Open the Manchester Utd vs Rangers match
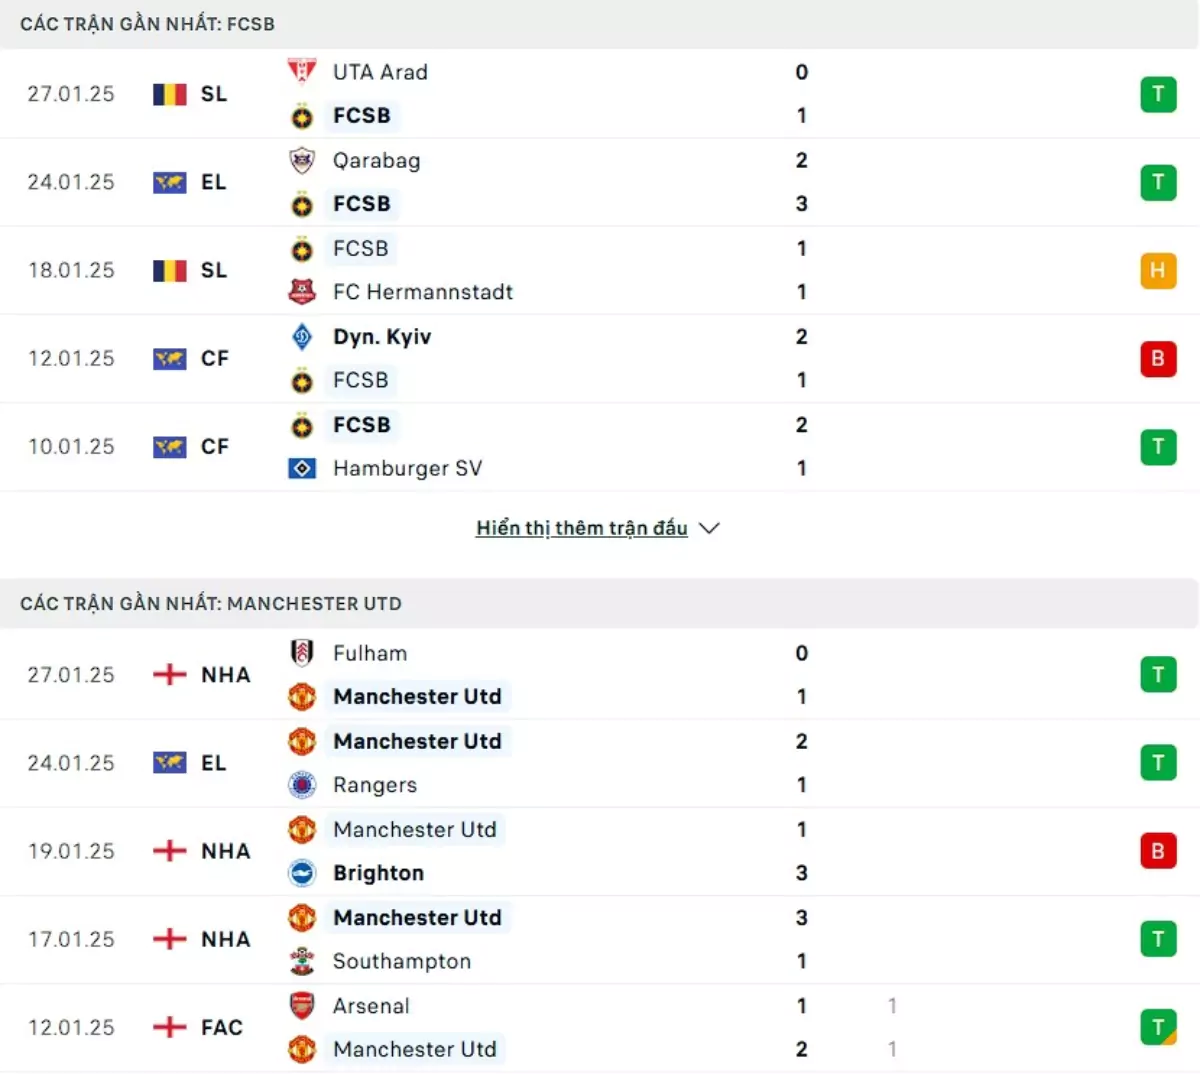 pyautogui.click(x=600, y=763)
